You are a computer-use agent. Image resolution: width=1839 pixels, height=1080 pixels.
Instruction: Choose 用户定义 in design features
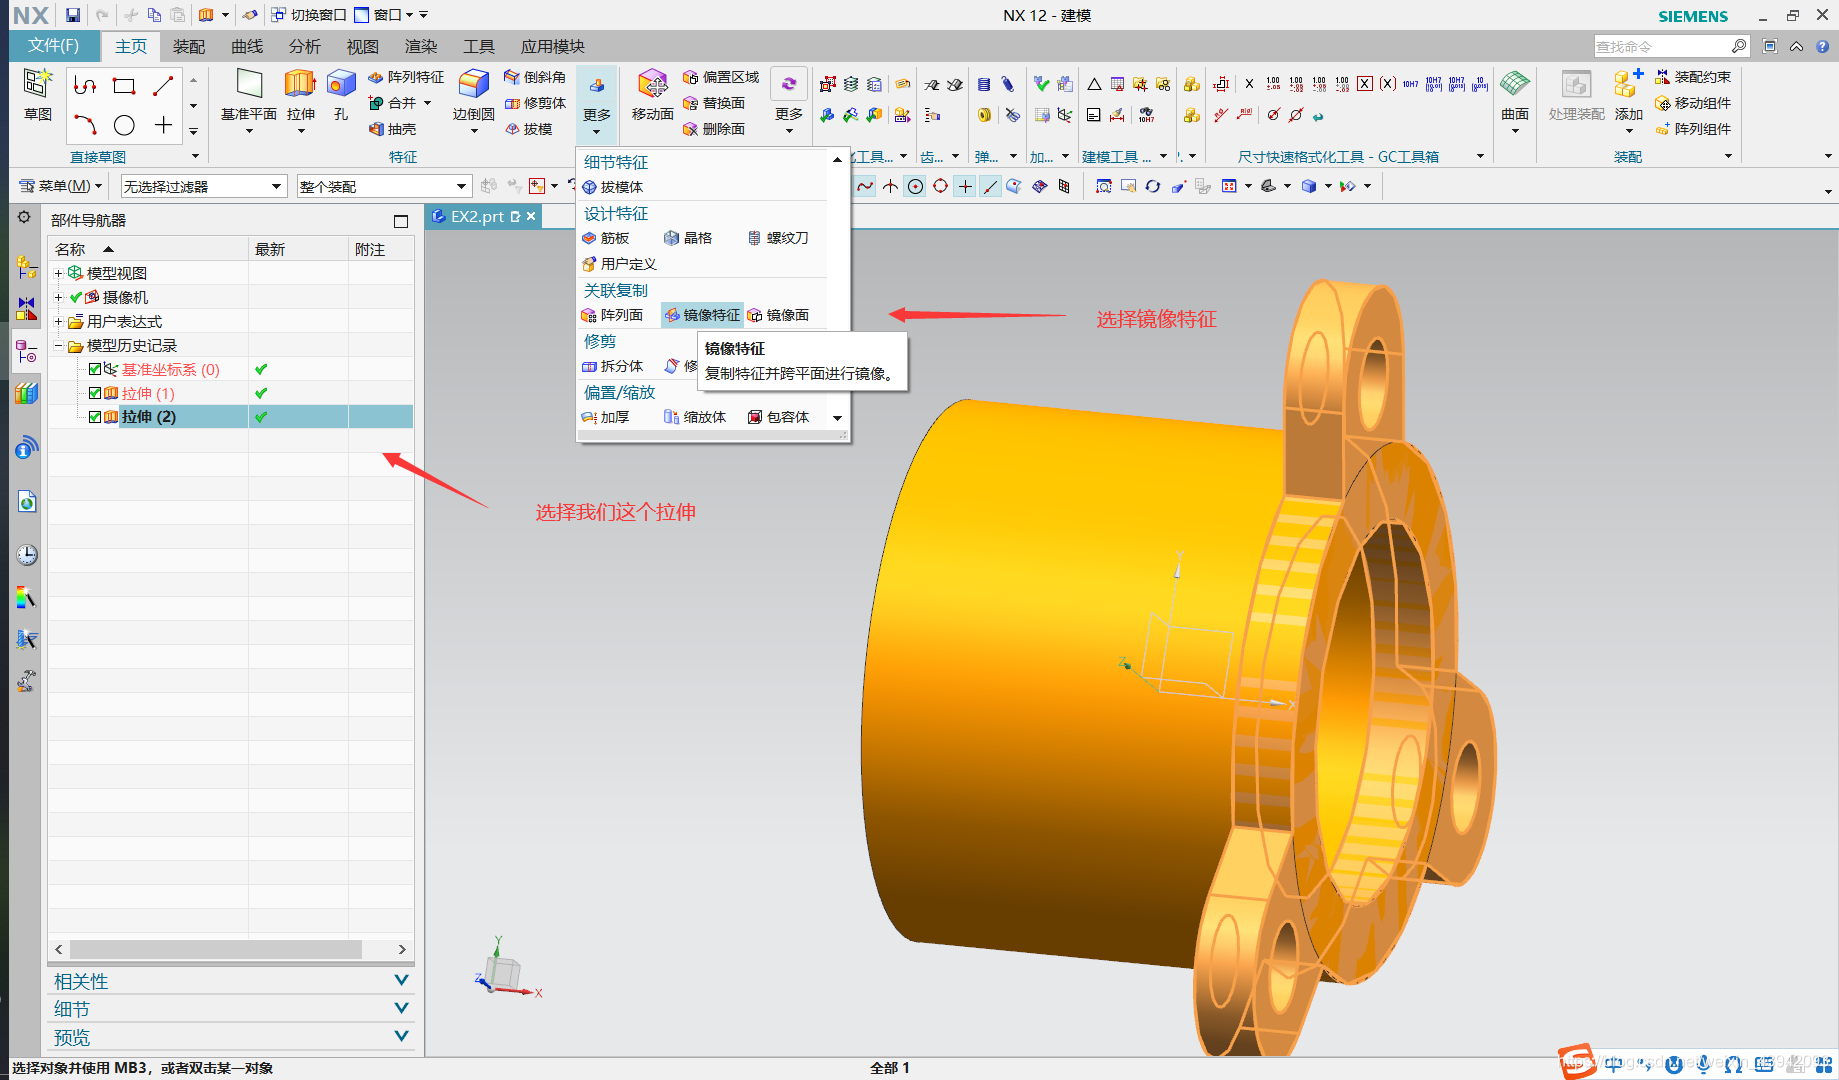click(619, 264)
